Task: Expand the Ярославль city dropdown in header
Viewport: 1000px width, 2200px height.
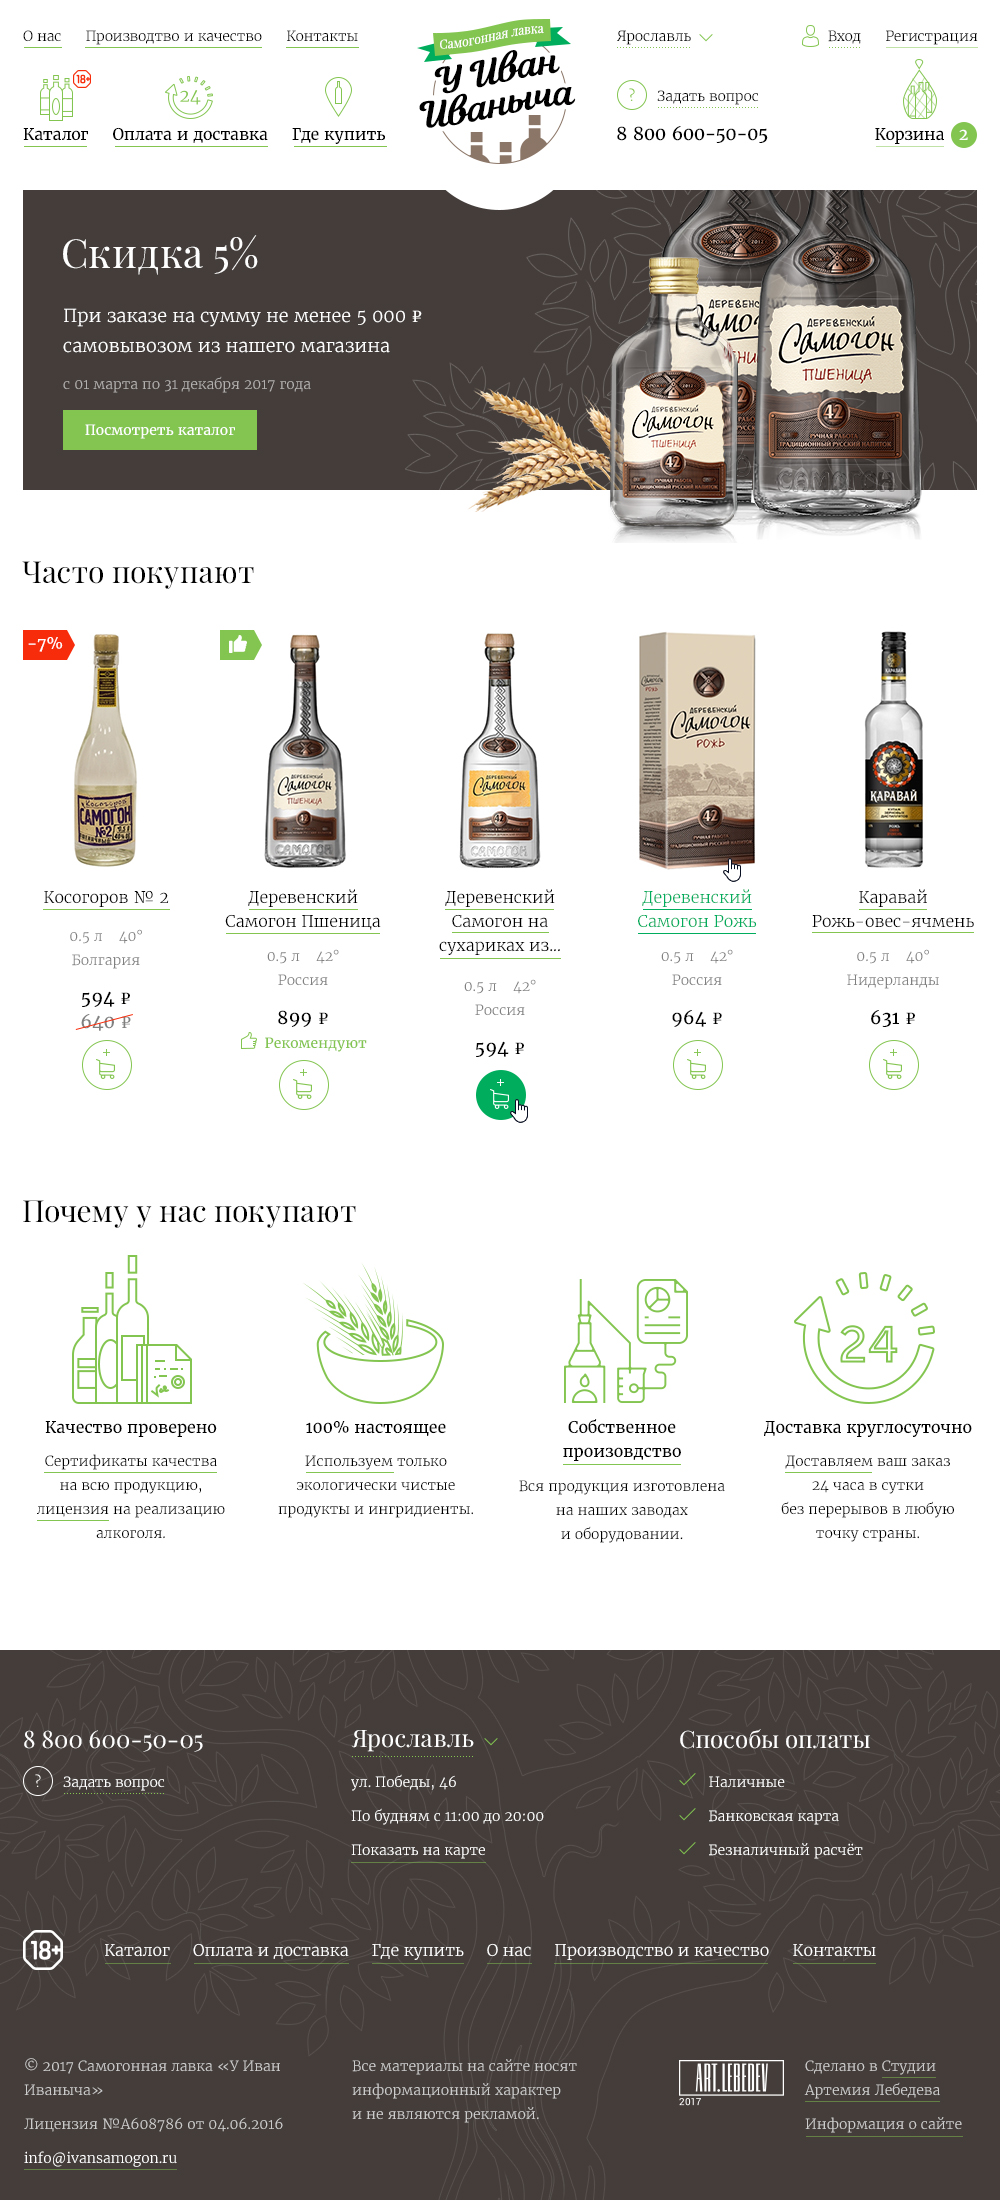Action: click(664, 36)
